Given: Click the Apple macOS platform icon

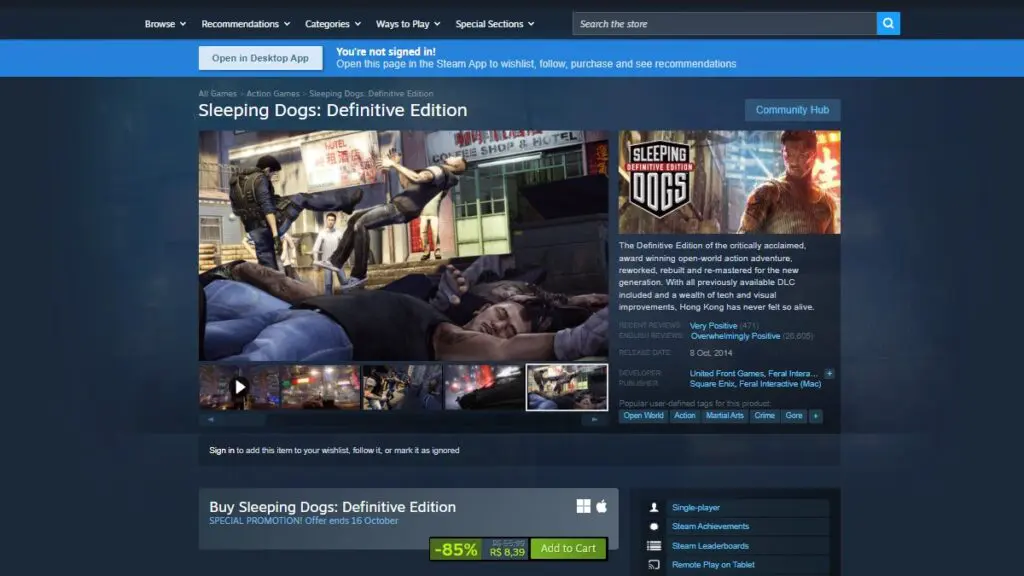Looking at the screenshot, I should tap(602, 506).
